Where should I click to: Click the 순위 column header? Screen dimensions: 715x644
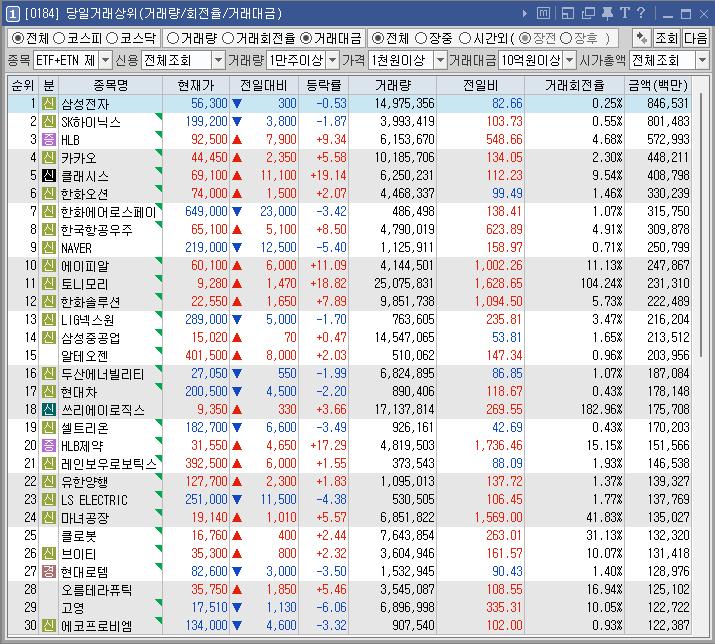pyautogui.click(x=23, y=85)
